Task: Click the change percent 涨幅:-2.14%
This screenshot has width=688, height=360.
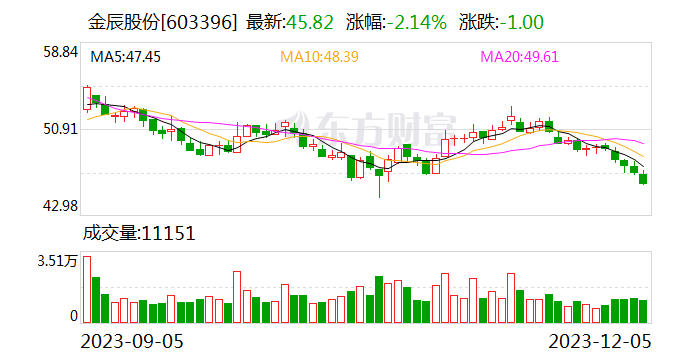Action: 396,22
